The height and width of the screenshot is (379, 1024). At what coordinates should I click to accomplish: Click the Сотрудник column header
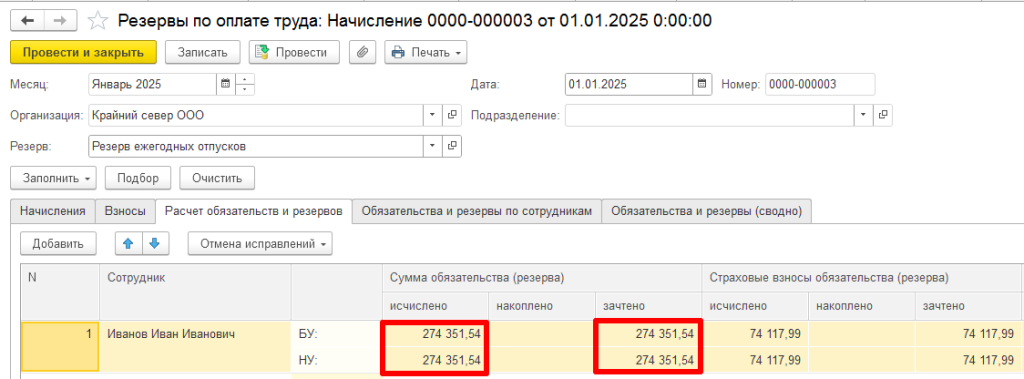[x=195, y=291]
